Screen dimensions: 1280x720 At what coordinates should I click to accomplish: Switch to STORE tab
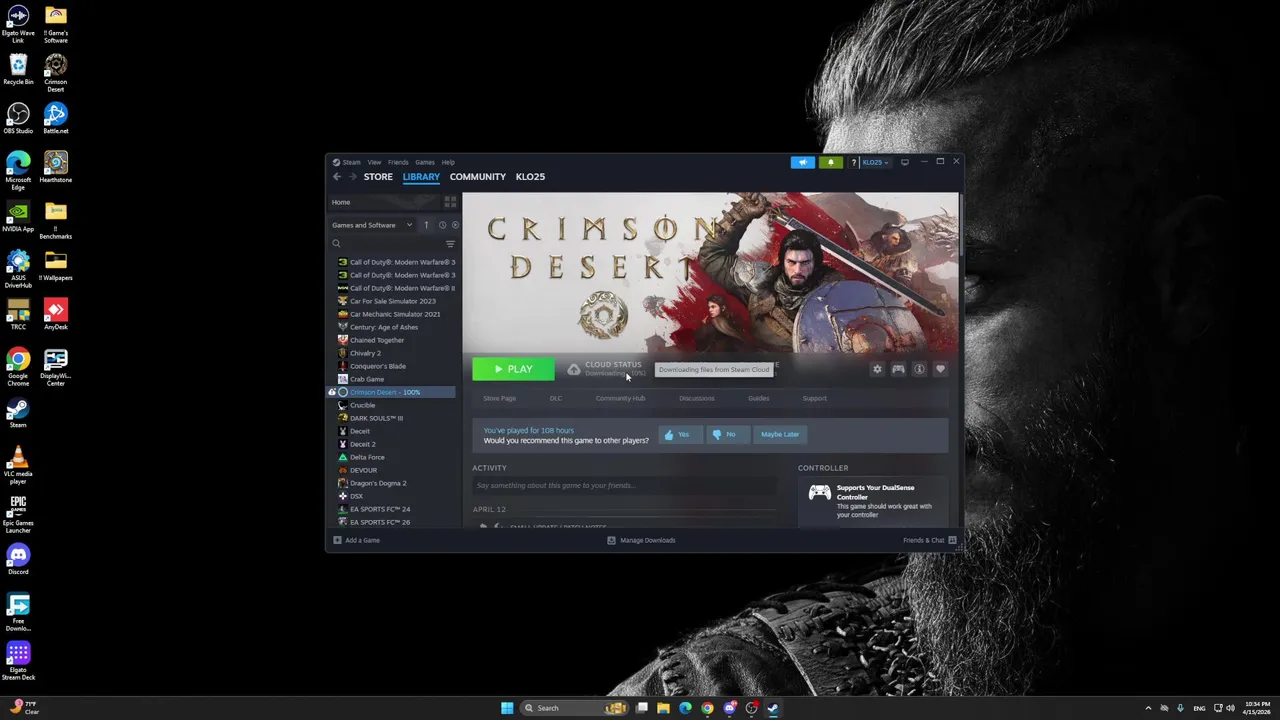378,177
